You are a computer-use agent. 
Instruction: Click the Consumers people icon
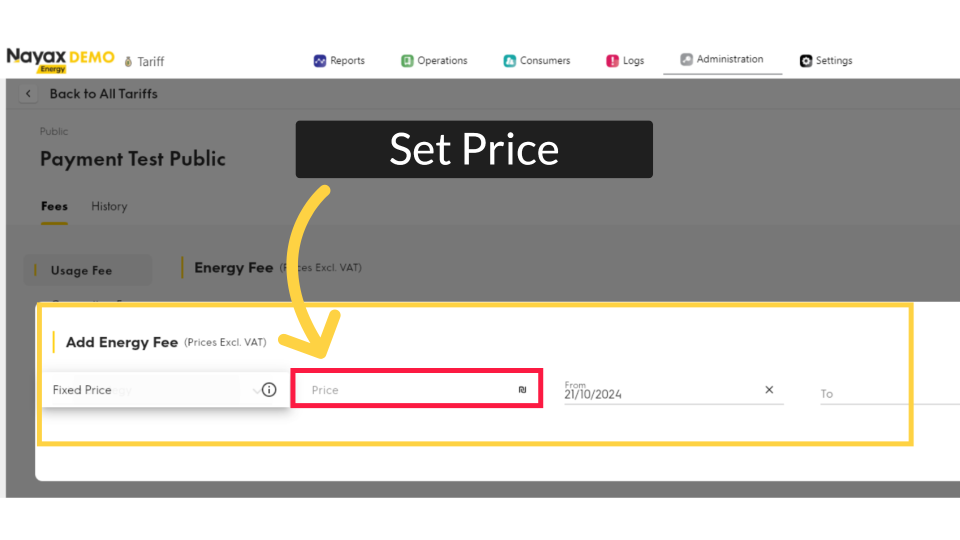point(510,61)
